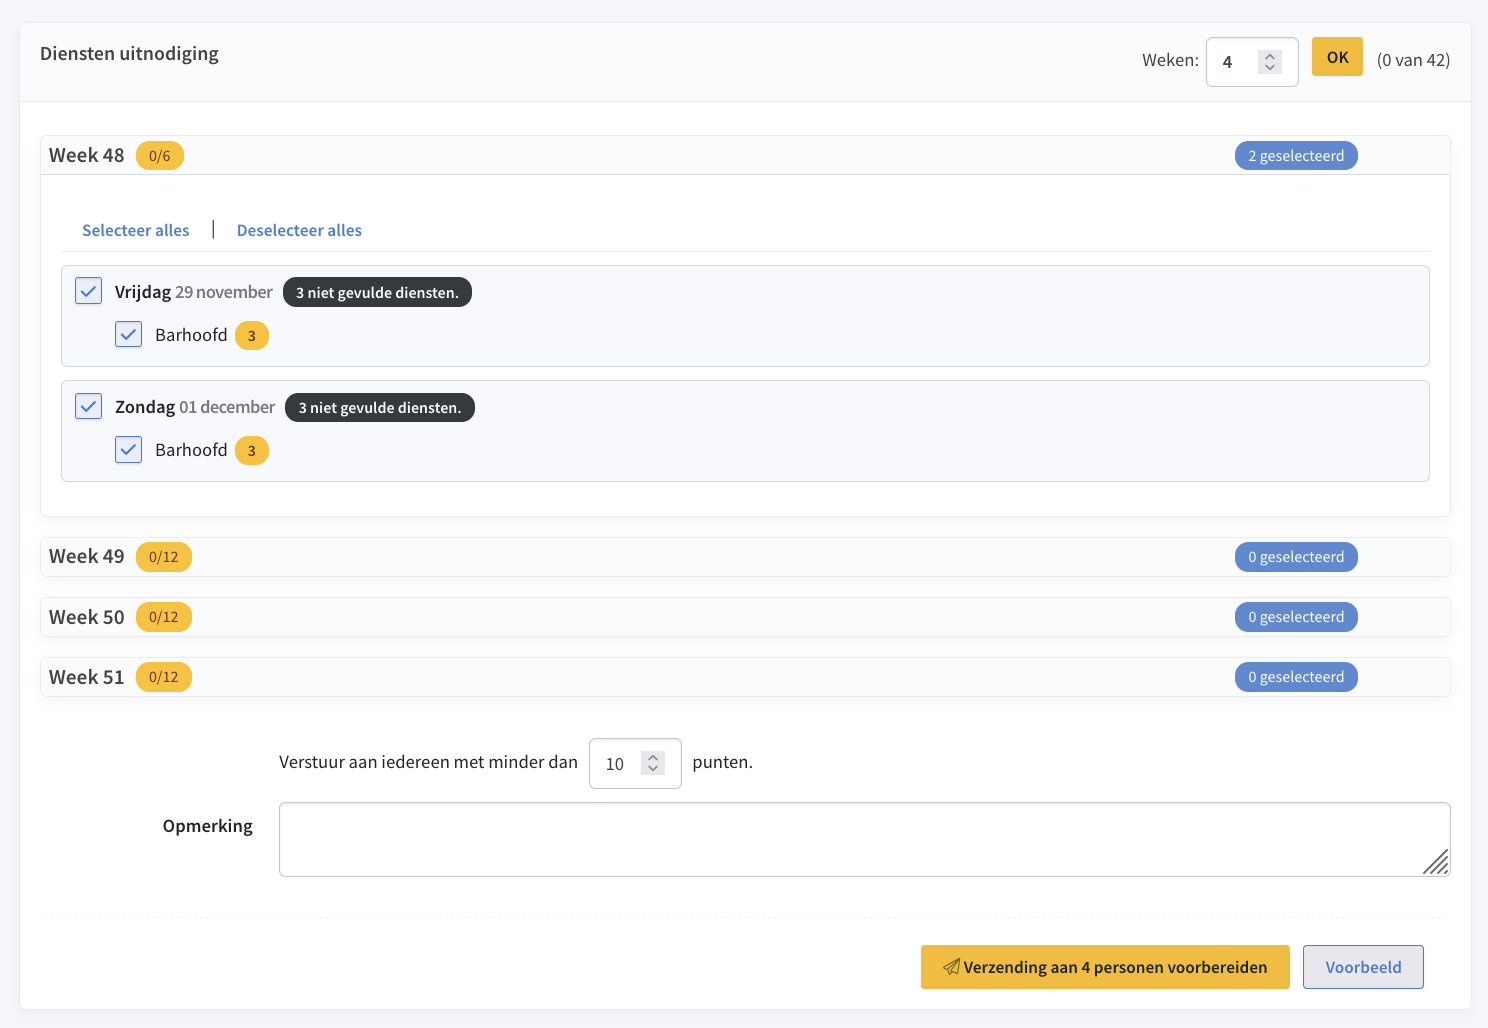Click the Deselecteer alles link

pyautogui.click(x=299, y=230)
